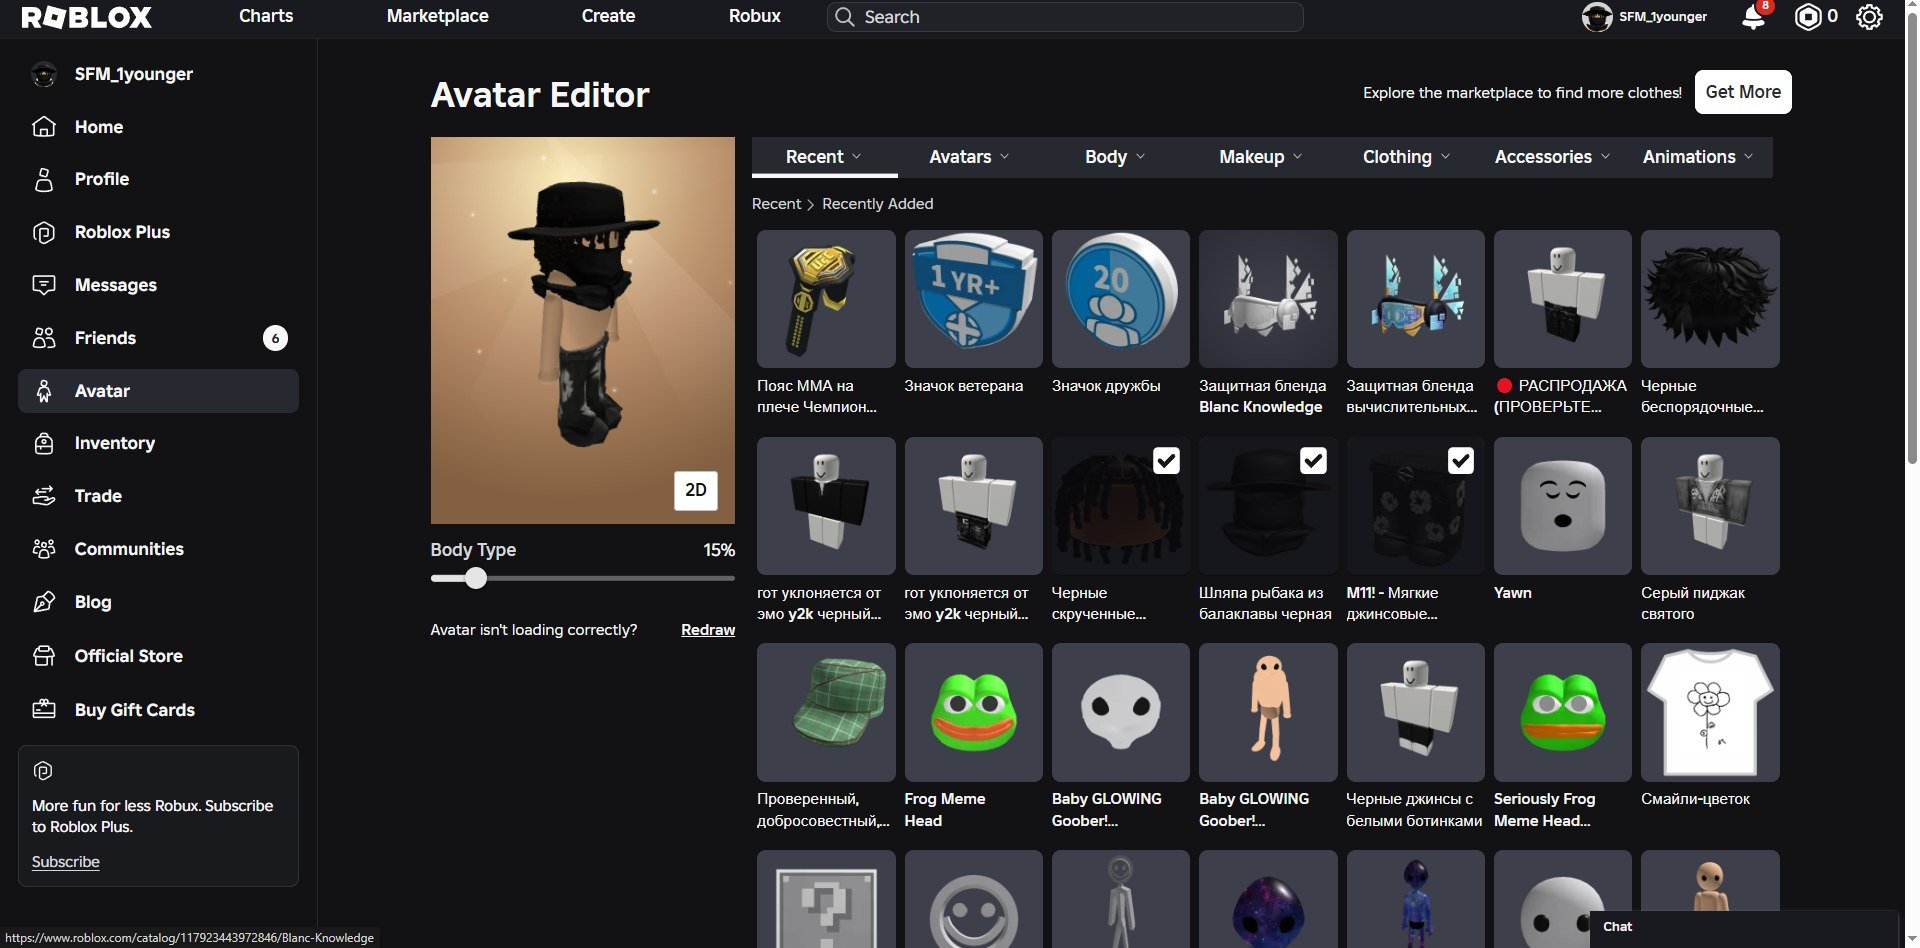Click the Official Store sidebar icon
This screenshot has width=1920, height=948.
(44, 656)
